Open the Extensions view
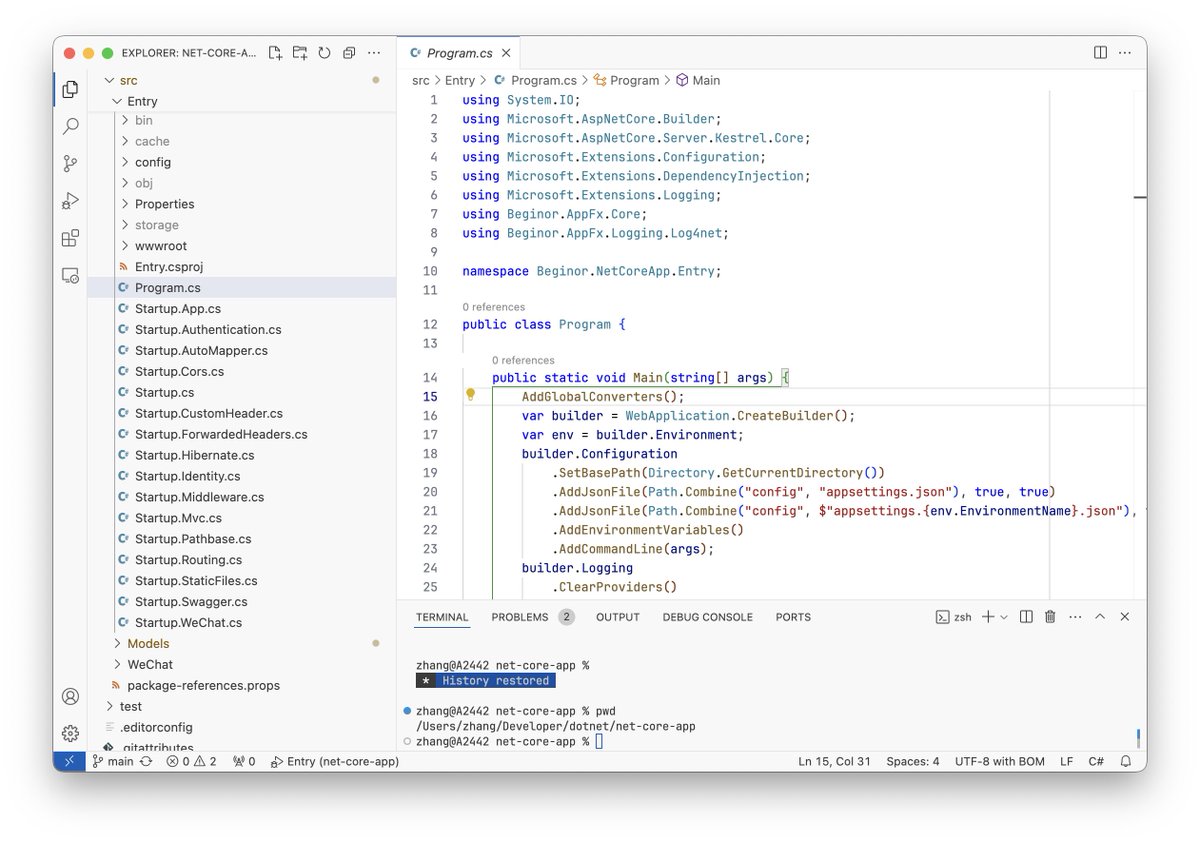This screenshot has width=1200, height=842. pos(70,238)
